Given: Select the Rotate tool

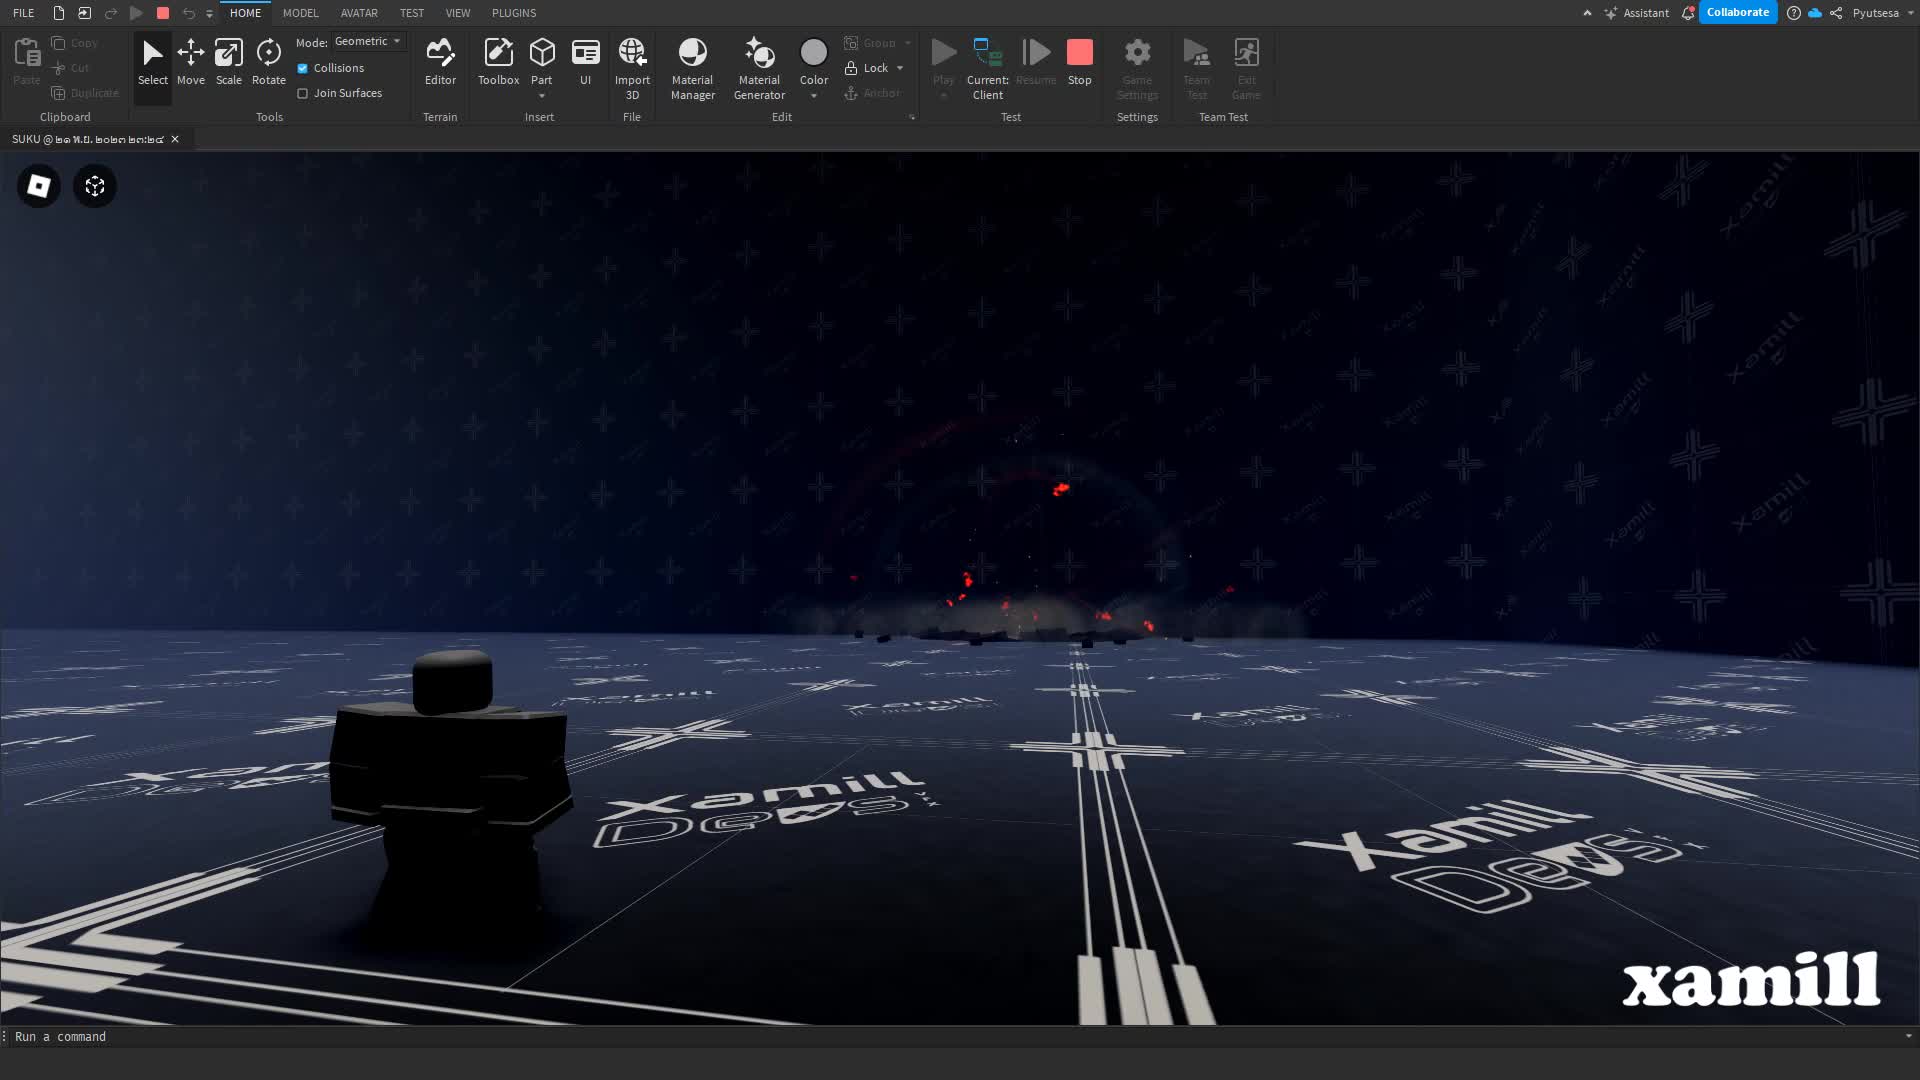Looking at the screenshot, I should coord(268,62).
